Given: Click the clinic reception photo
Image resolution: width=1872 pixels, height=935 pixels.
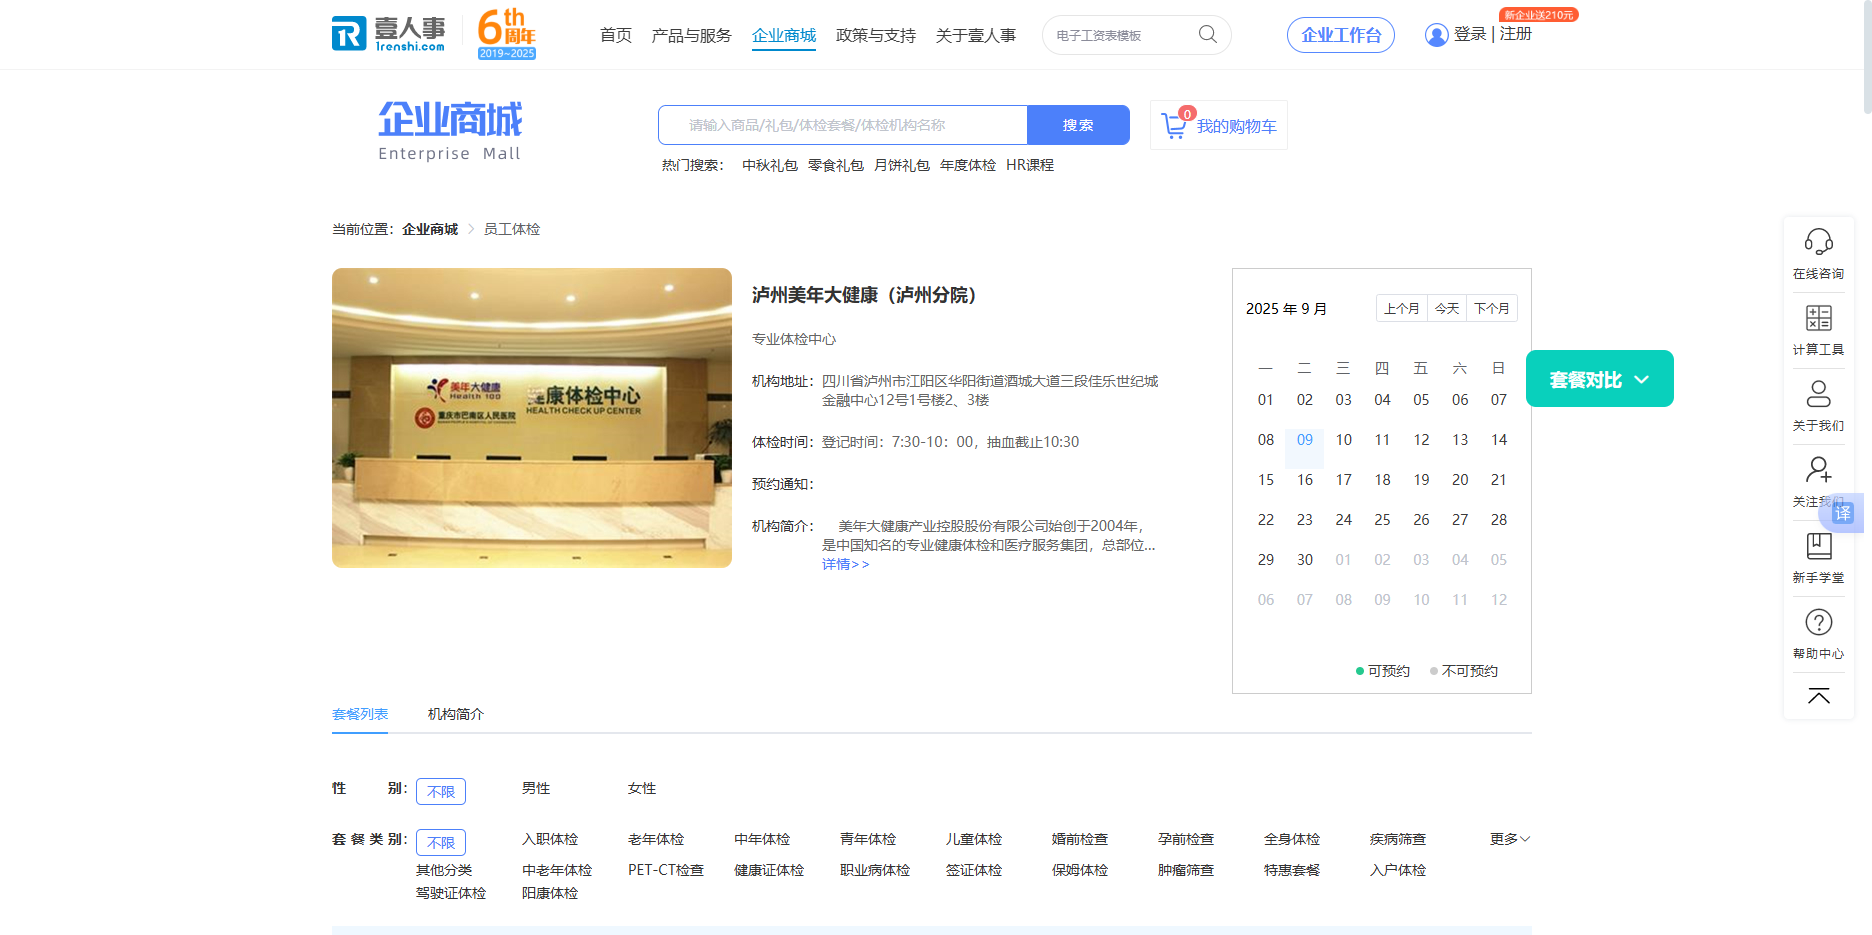Looking at the screenshot, I should [532, 418].
